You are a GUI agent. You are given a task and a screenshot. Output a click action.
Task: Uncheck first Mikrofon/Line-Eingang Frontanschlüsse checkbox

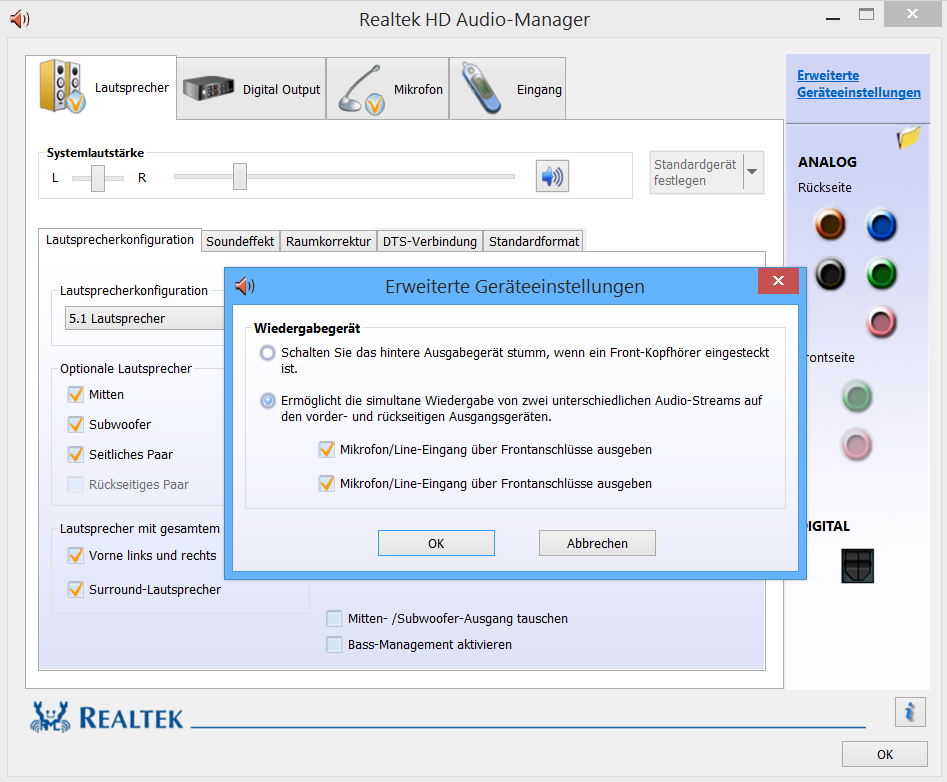[x=327, y=449]
